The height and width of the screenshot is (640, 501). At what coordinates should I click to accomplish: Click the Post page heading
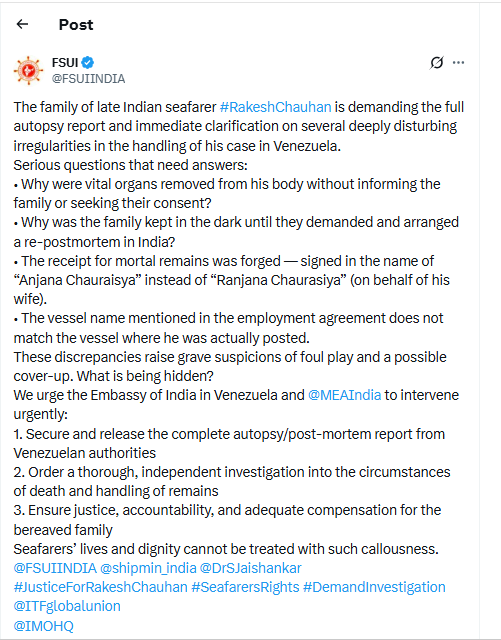76,25
